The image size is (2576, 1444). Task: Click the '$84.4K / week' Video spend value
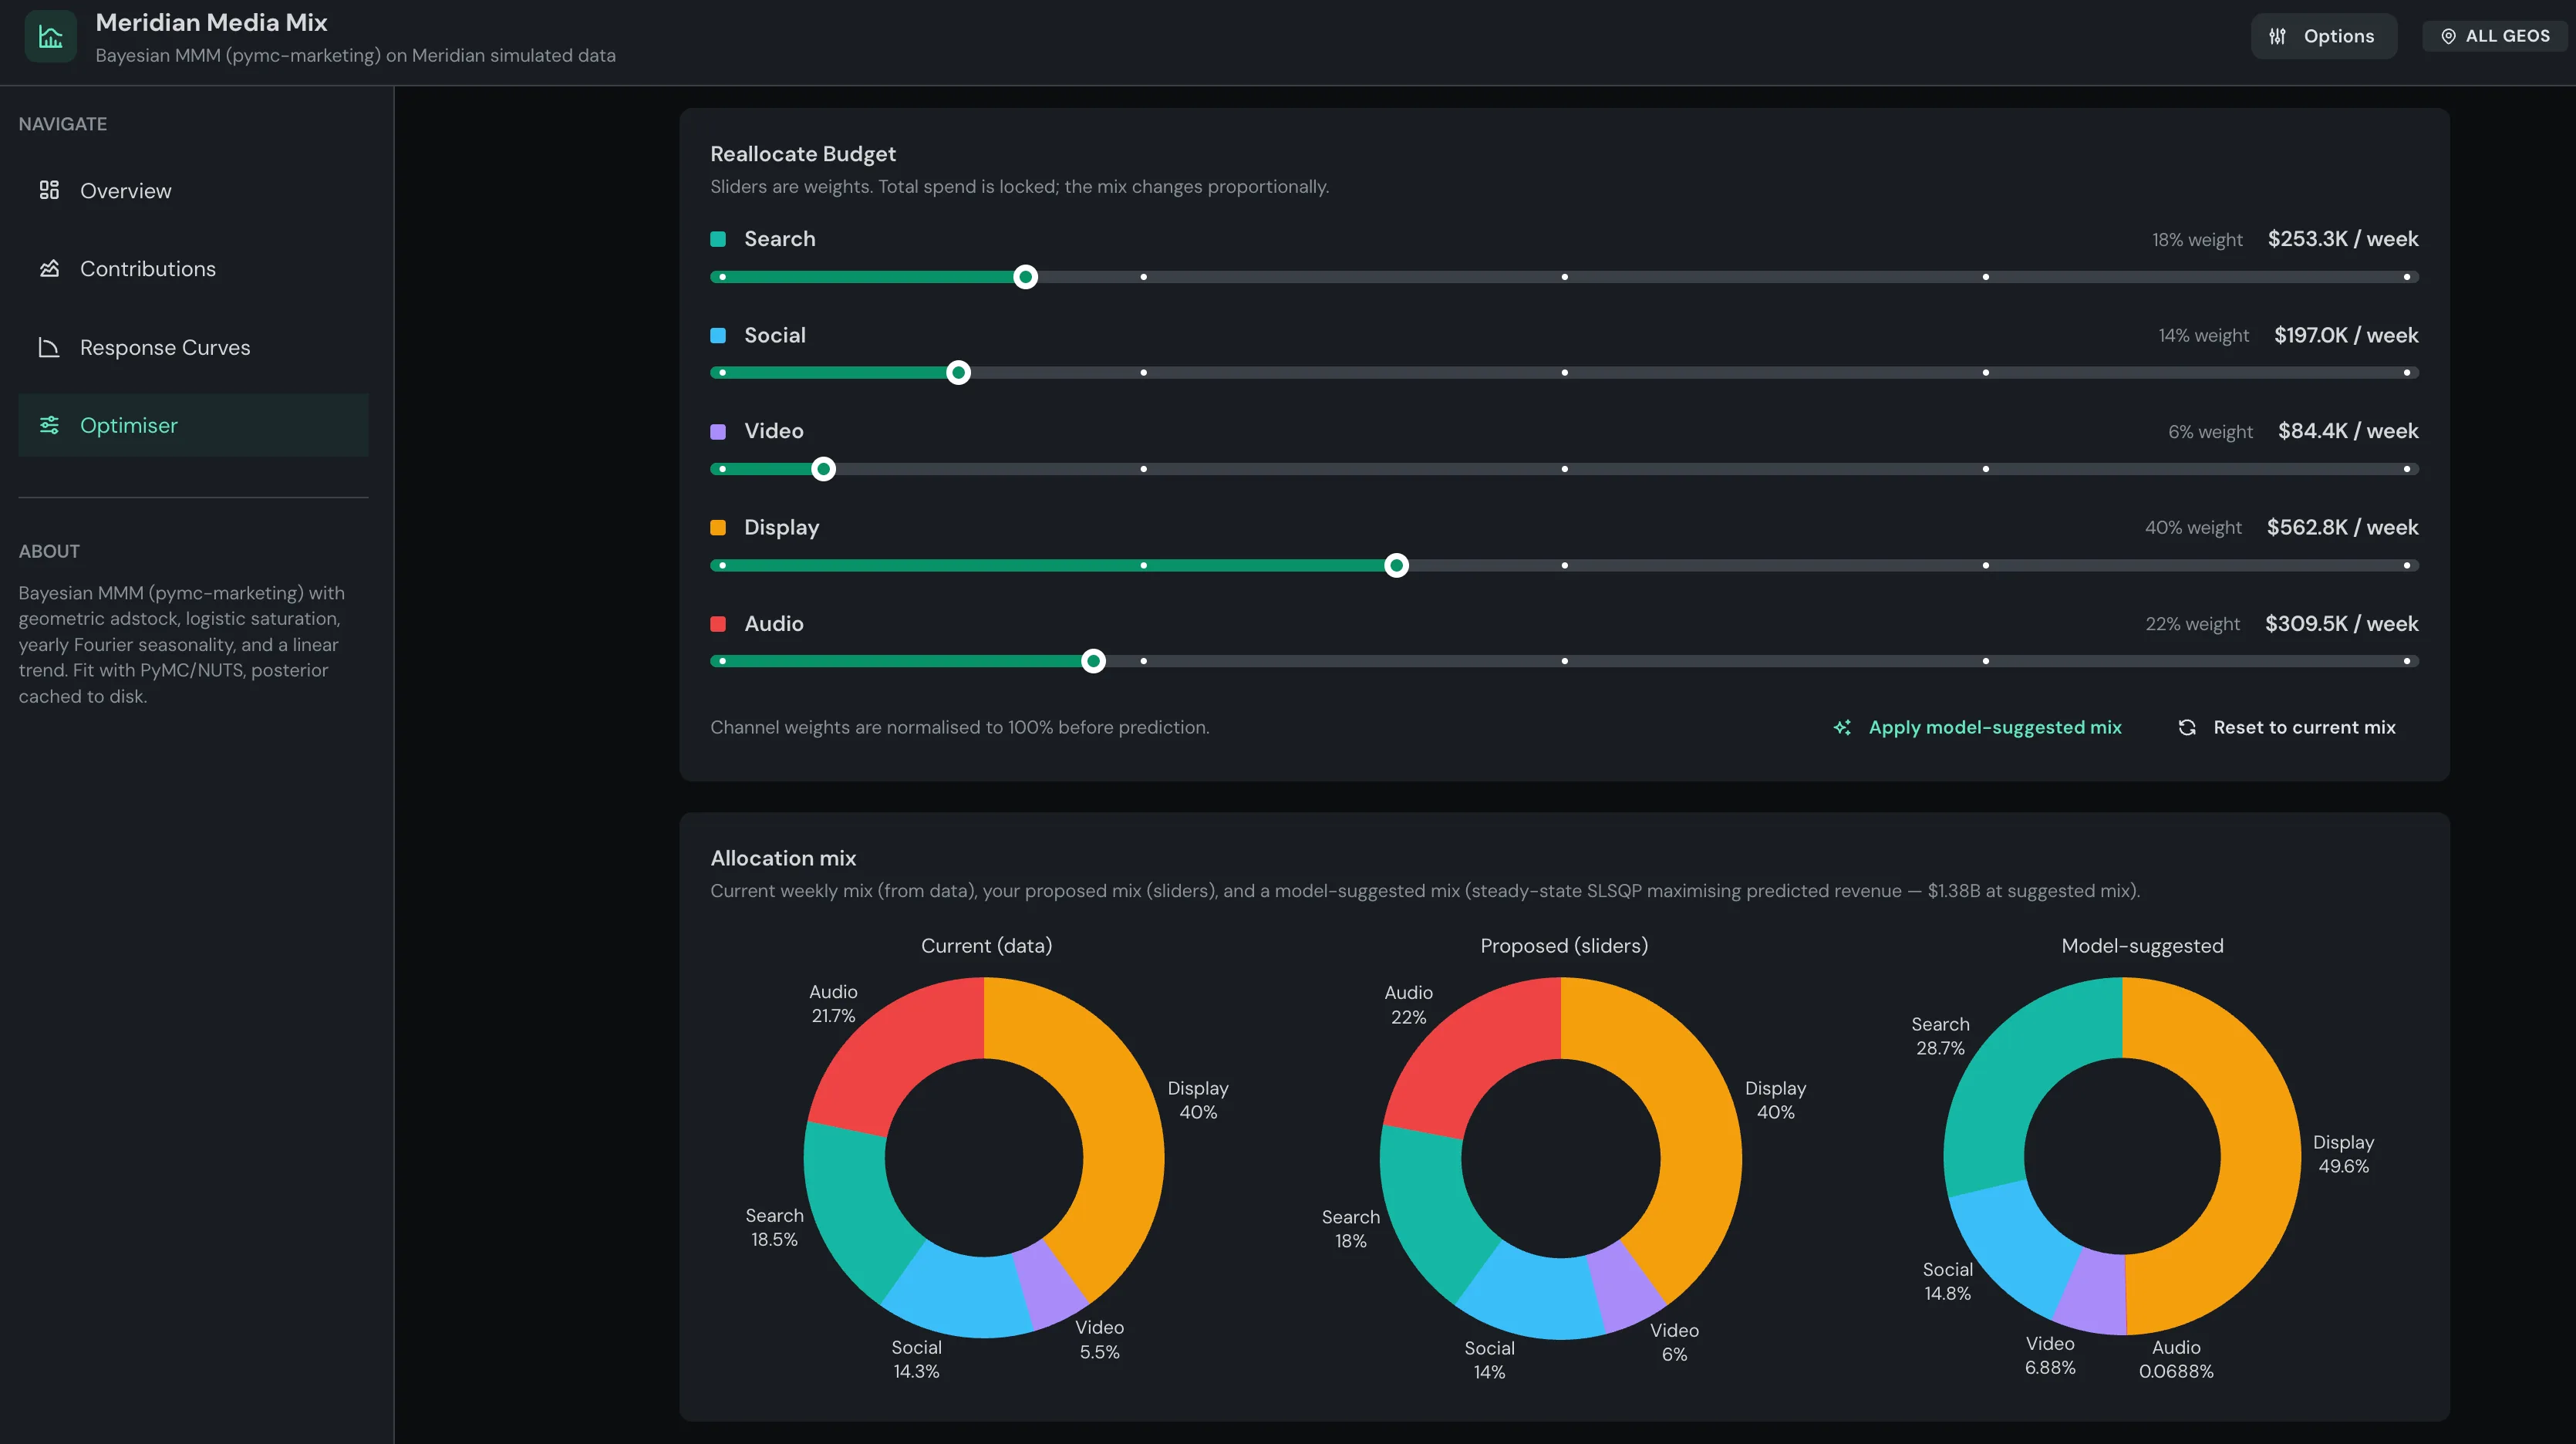click(x=2348, y=431)
